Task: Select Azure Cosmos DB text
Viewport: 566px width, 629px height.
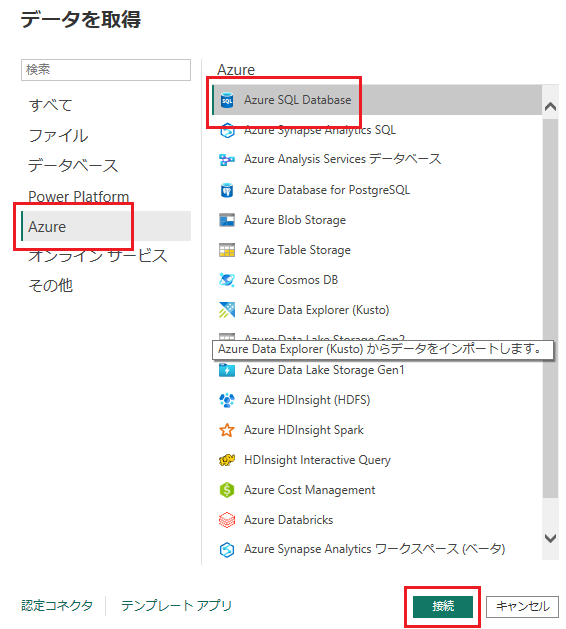Action: (x=291, y=280)
